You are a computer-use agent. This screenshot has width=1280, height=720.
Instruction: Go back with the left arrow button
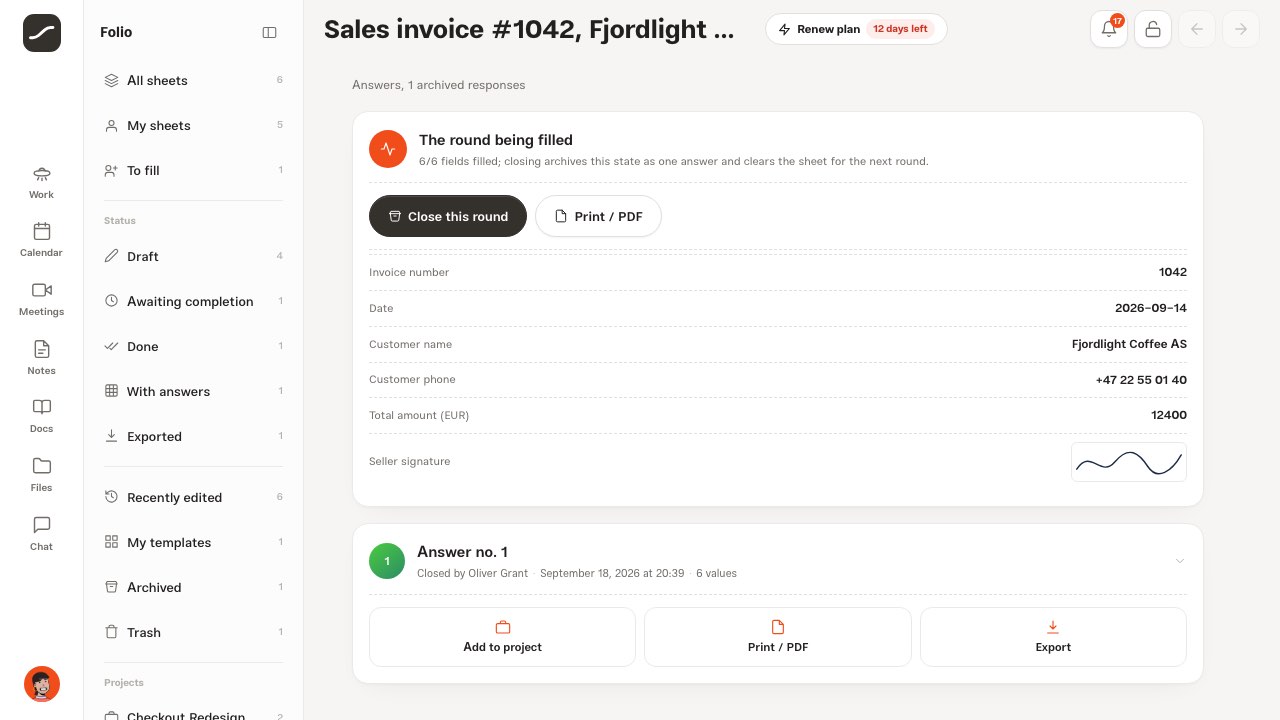tap(1197, 29)
